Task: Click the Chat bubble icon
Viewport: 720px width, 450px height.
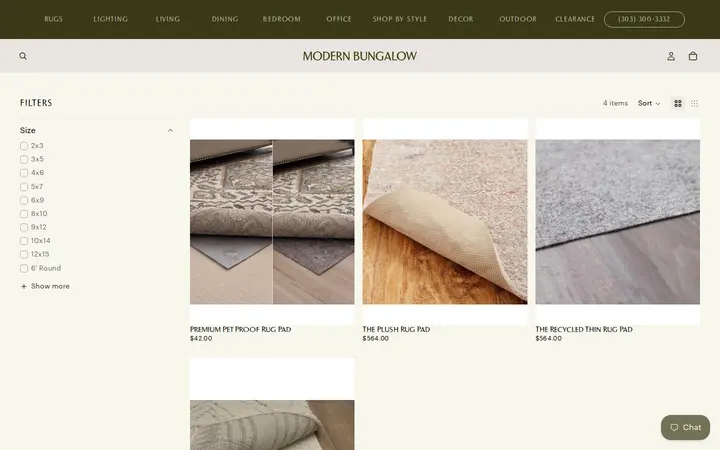Action: [x=674, y=428]
